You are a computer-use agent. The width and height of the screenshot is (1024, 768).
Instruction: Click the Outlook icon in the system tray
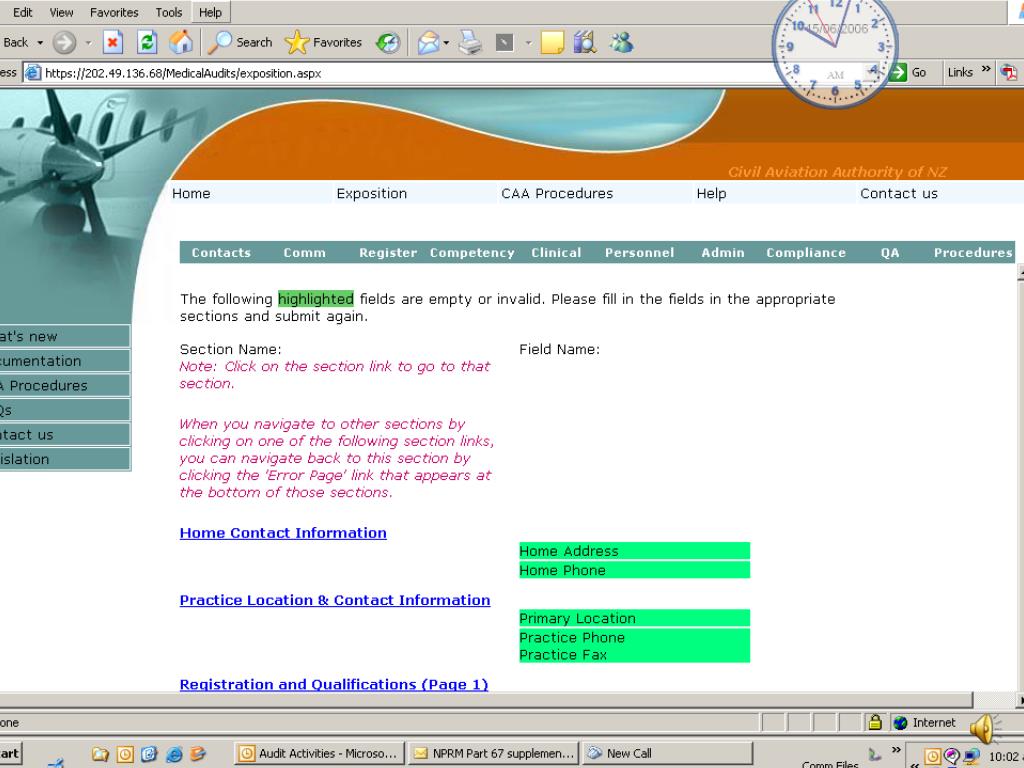coord(933,756)
